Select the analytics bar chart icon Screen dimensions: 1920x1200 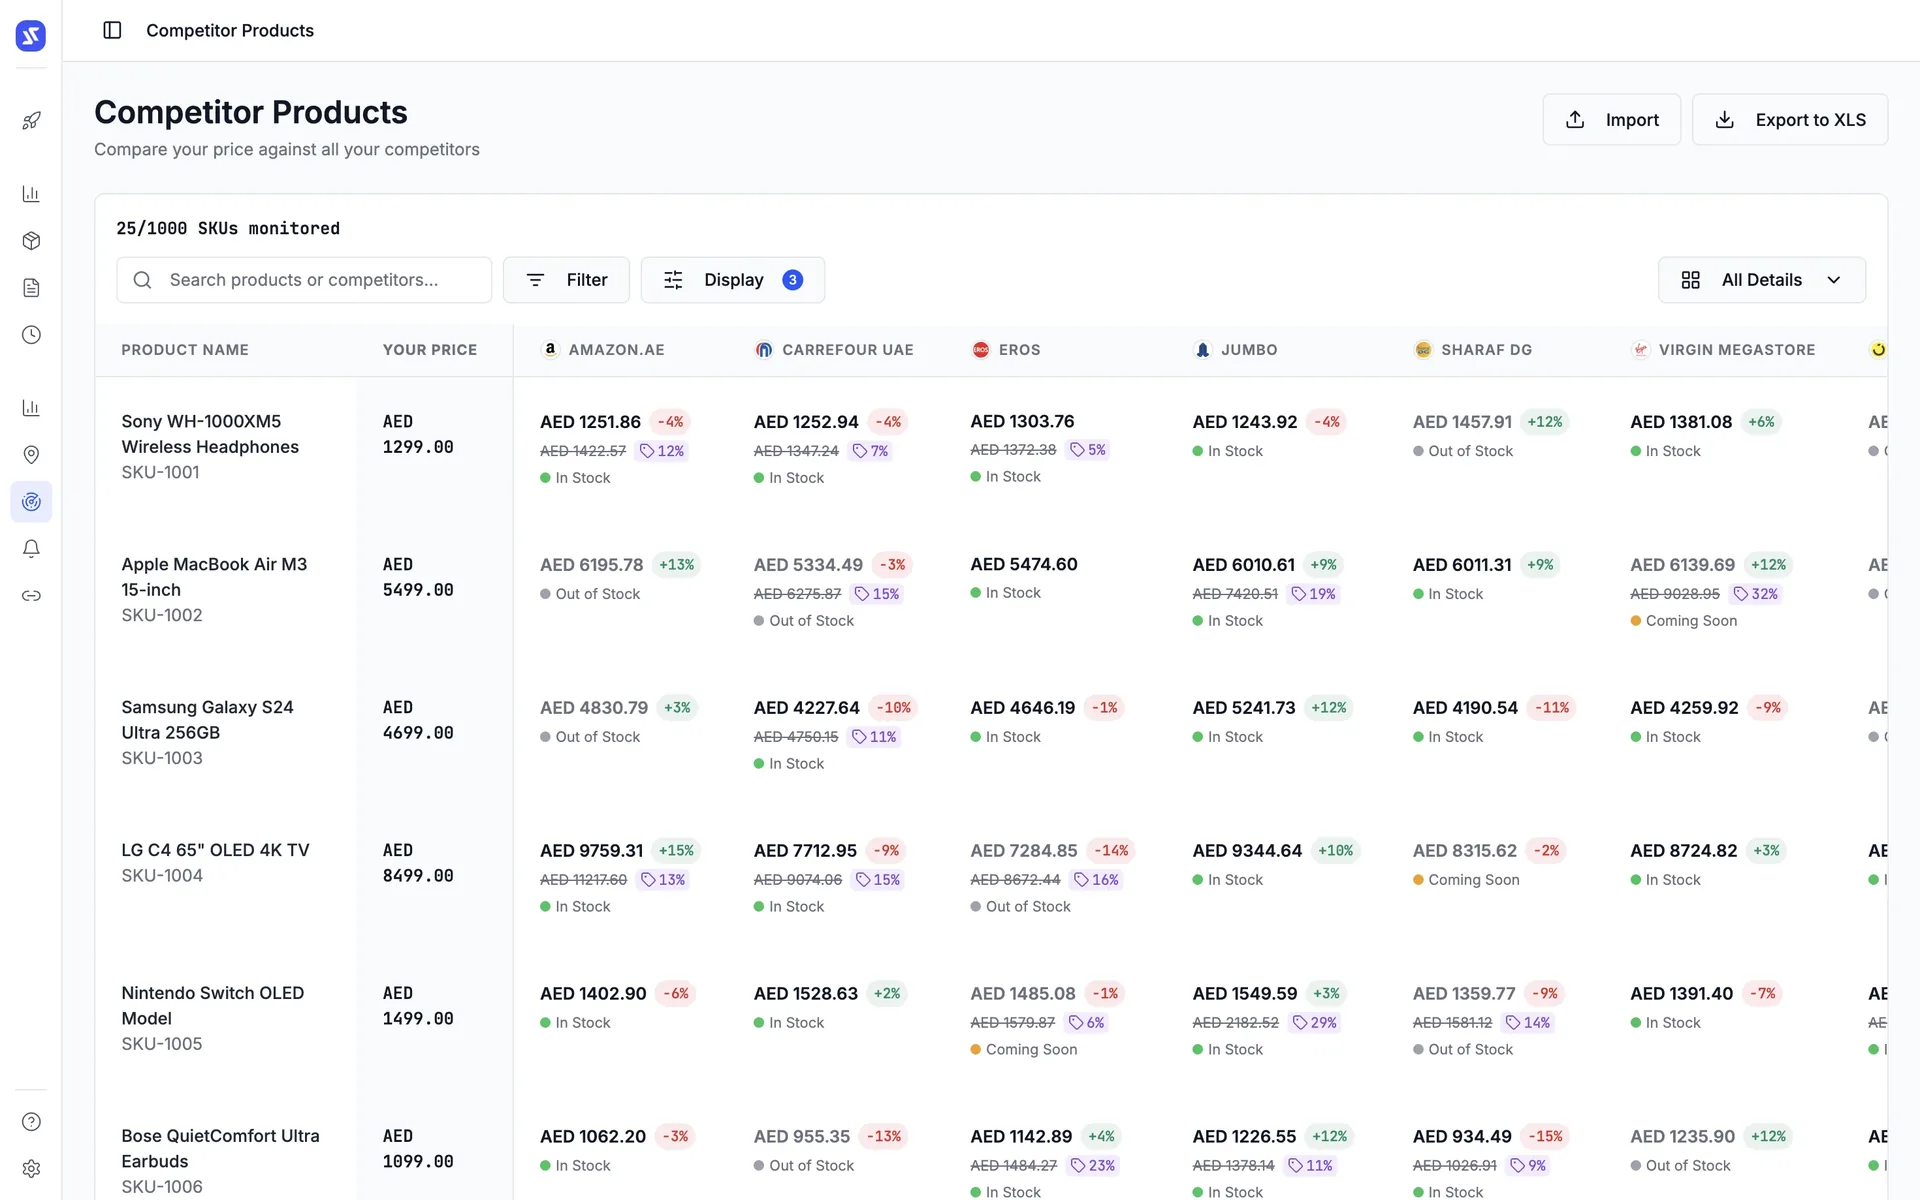[31, 193]
